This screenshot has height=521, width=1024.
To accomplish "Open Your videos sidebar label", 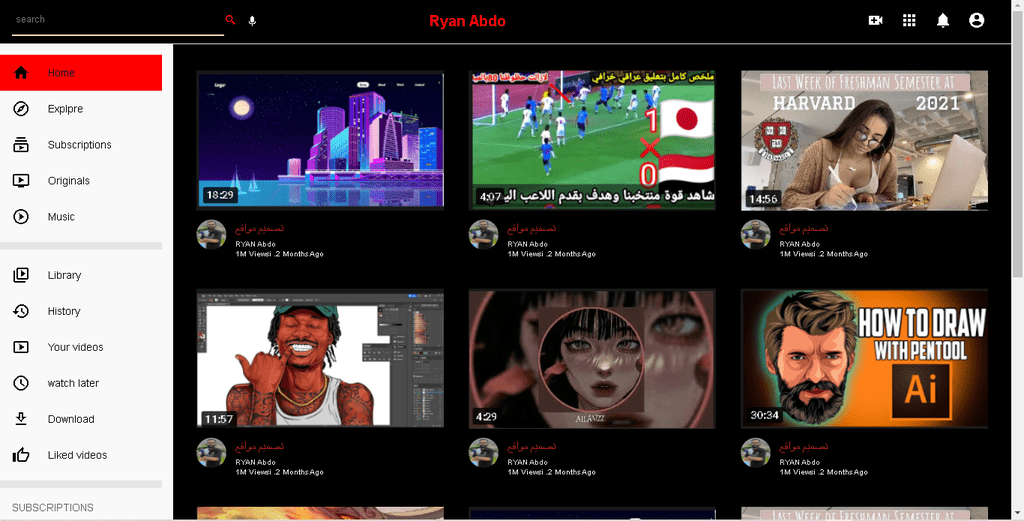I will click(x=75, y=347).
